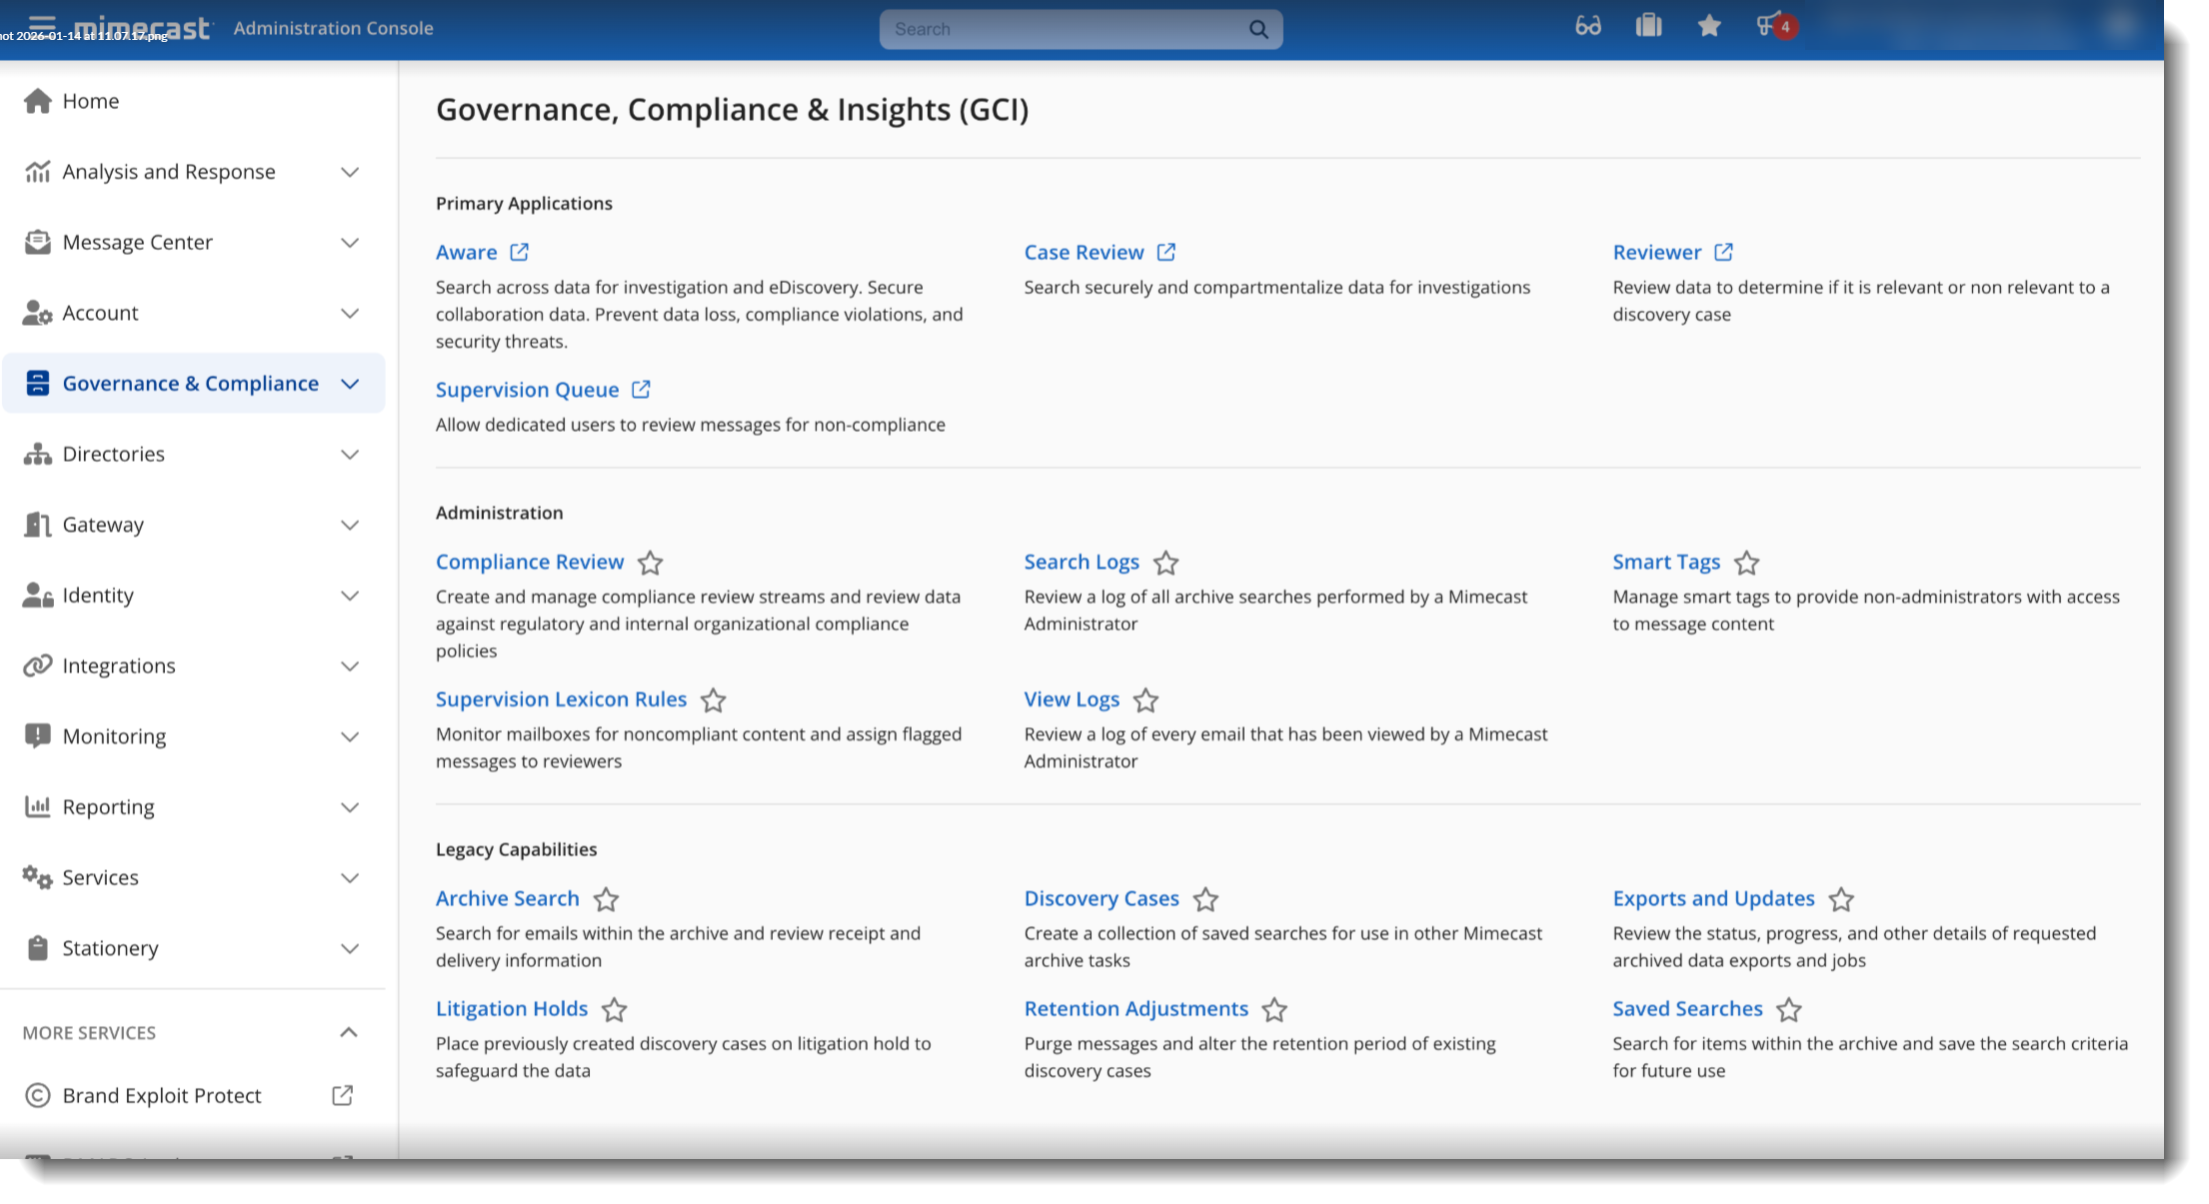2209x1204 pixels.
Task: Open the Litigation Holds link
Action: pyautogui.click(x=511, y=1009)
